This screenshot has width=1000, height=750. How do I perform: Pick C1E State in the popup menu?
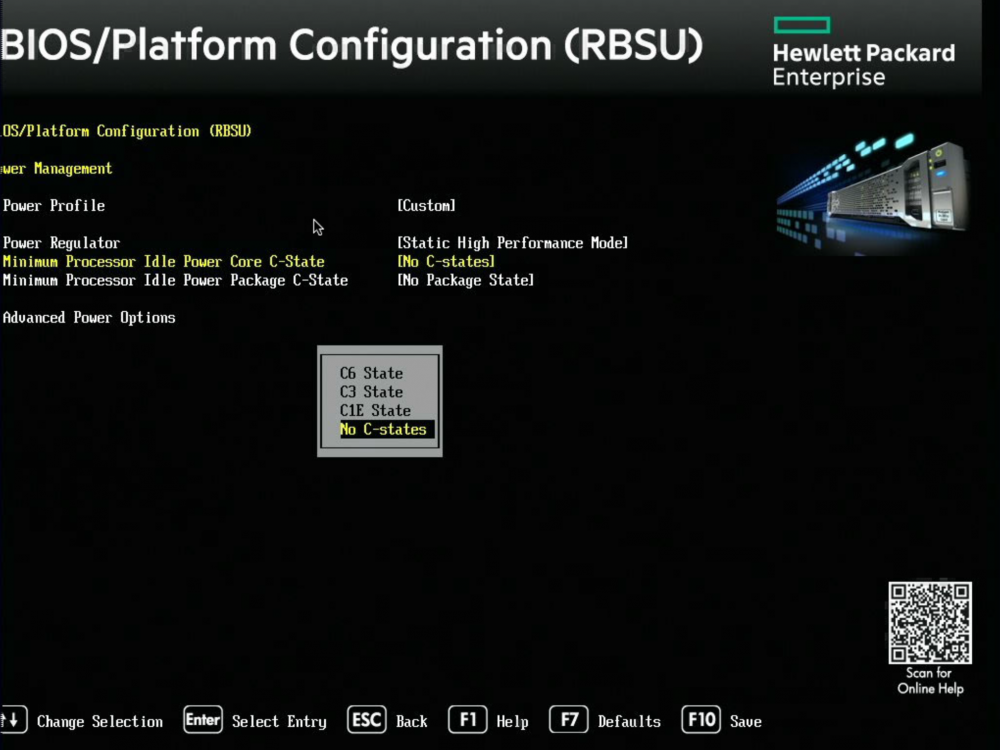[375, 410]
